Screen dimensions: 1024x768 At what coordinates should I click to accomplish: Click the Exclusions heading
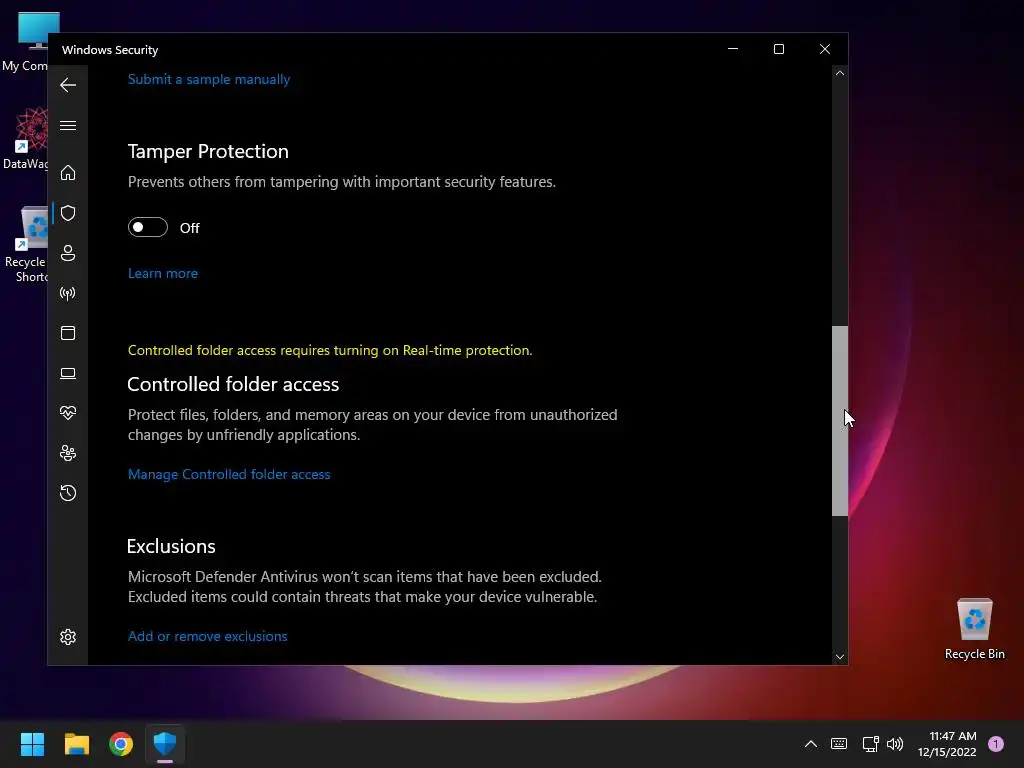171,546
